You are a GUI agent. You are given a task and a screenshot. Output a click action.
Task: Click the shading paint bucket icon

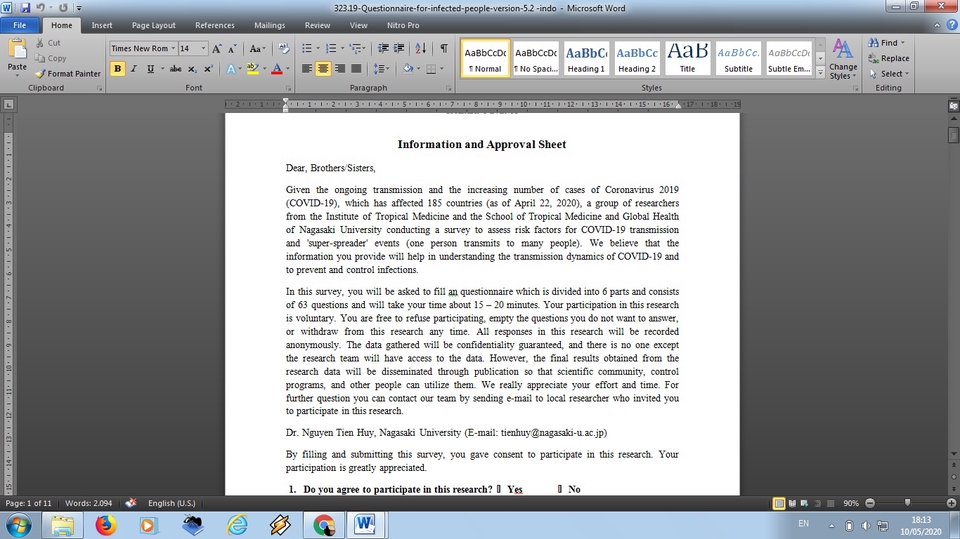point(408,69)
